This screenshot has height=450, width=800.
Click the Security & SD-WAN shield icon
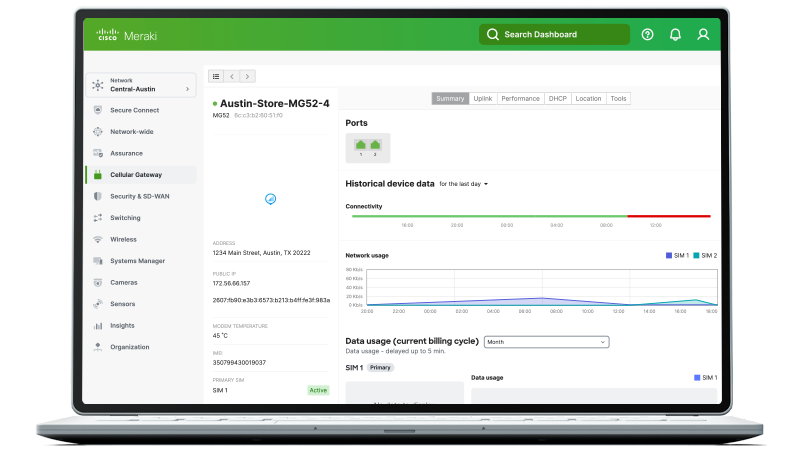pyautogui.click(x=98, y=196)
